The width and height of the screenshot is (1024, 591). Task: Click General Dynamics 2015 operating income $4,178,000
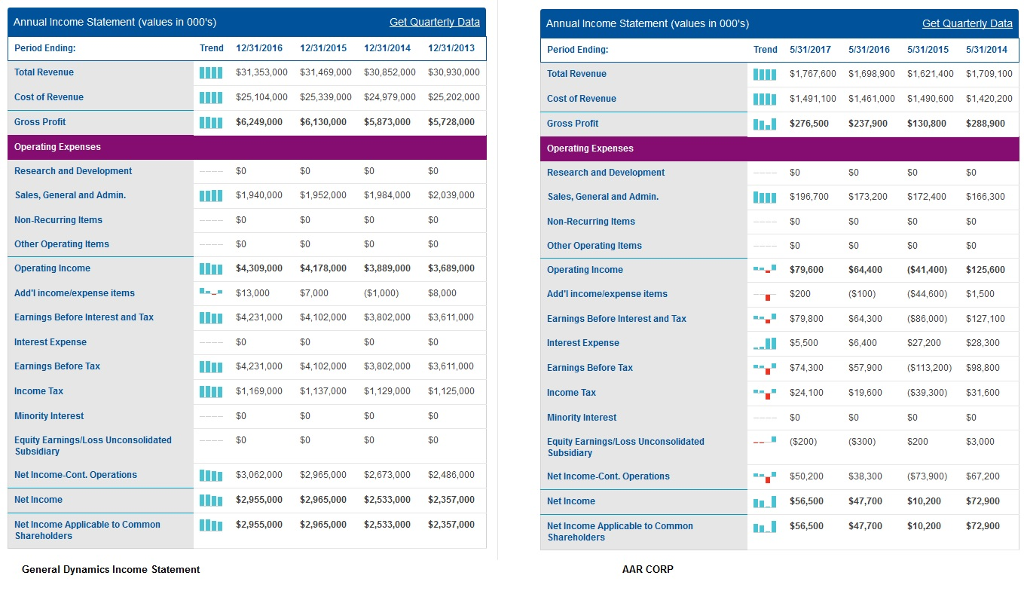click(x=323, y=268)
